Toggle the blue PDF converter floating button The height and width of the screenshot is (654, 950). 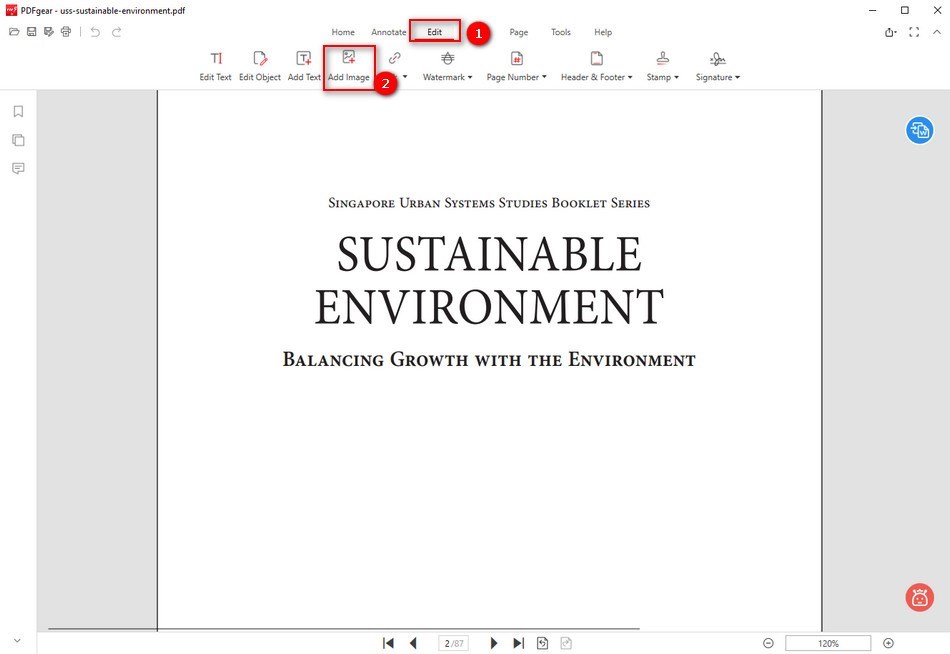[x=919, y=130]
